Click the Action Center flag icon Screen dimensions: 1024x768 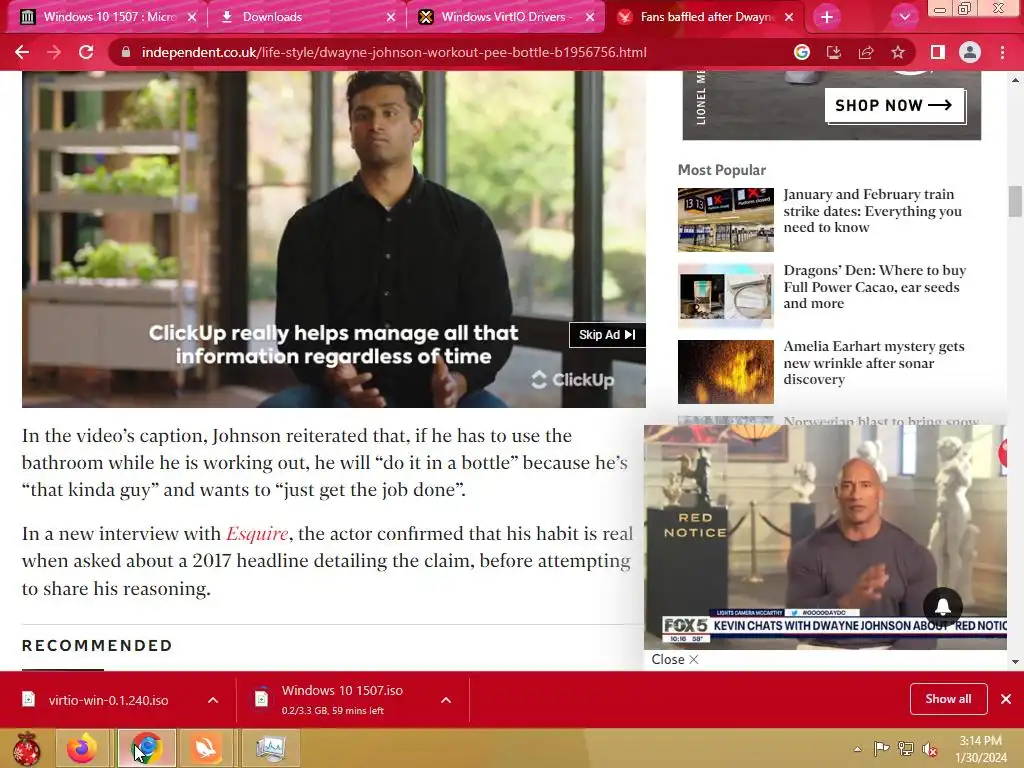click(881, 749)
